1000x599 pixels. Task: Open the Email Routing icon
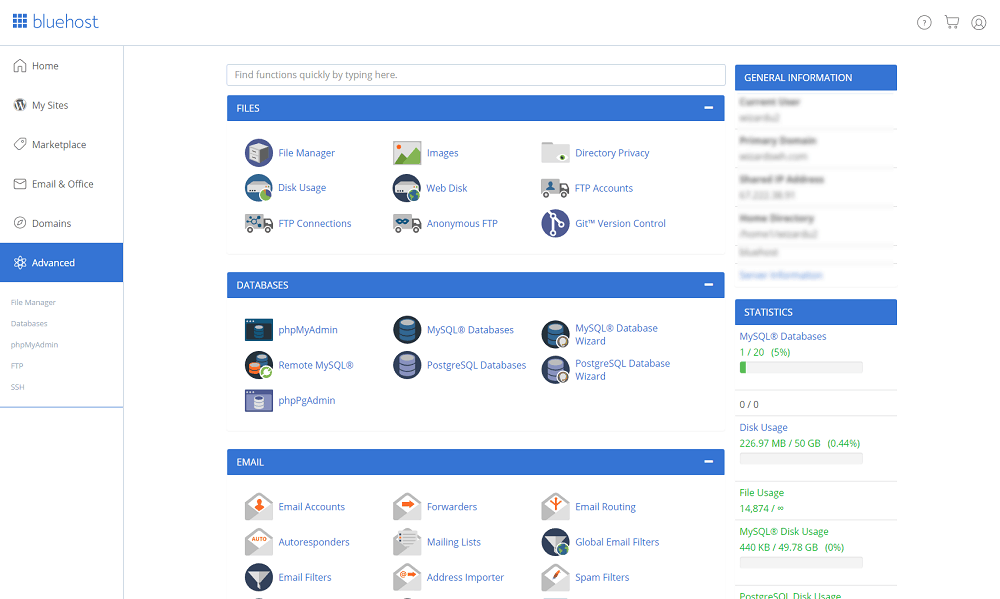click(x=555, y=507)
